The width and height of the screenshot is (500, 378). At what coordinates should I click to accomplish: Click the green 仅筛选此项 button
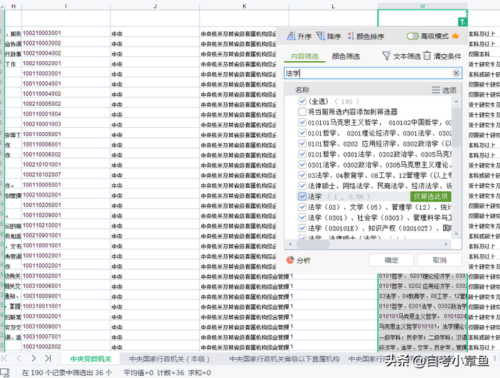pyautogui.click(x=431, y=197)
